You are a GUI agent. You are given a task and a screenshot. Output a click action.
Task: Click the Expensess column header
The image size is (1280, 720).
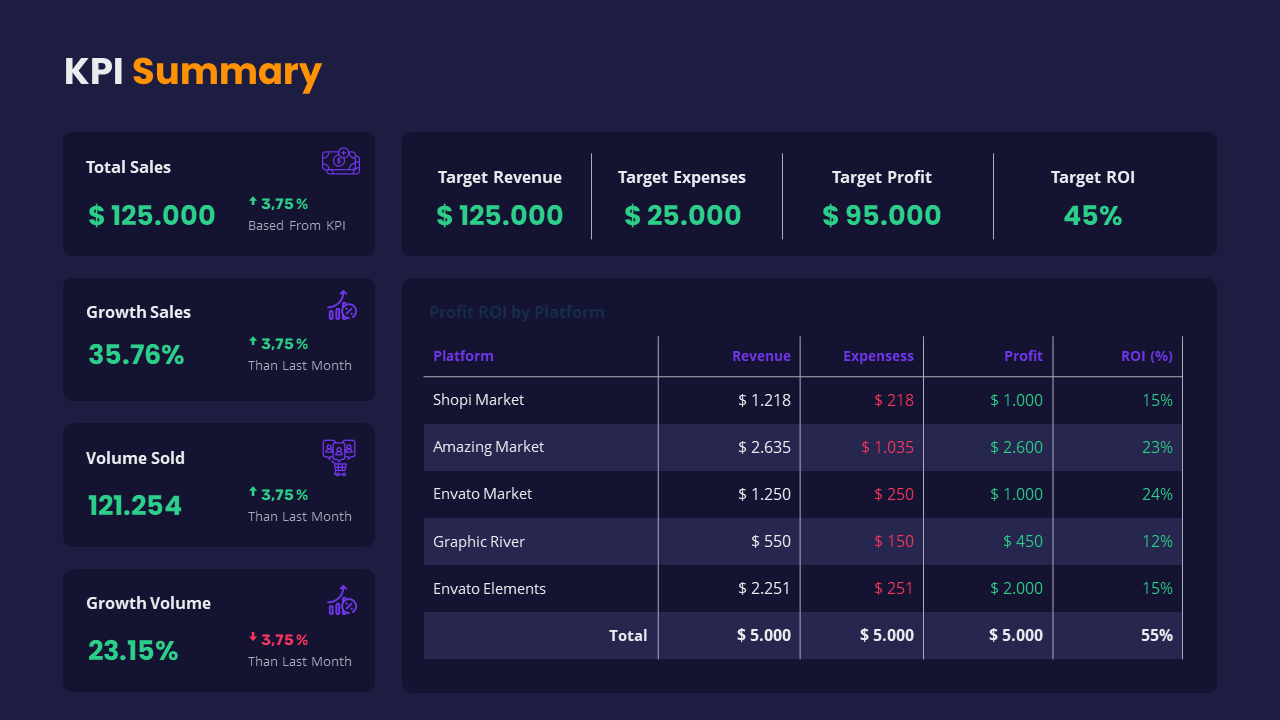878,356
